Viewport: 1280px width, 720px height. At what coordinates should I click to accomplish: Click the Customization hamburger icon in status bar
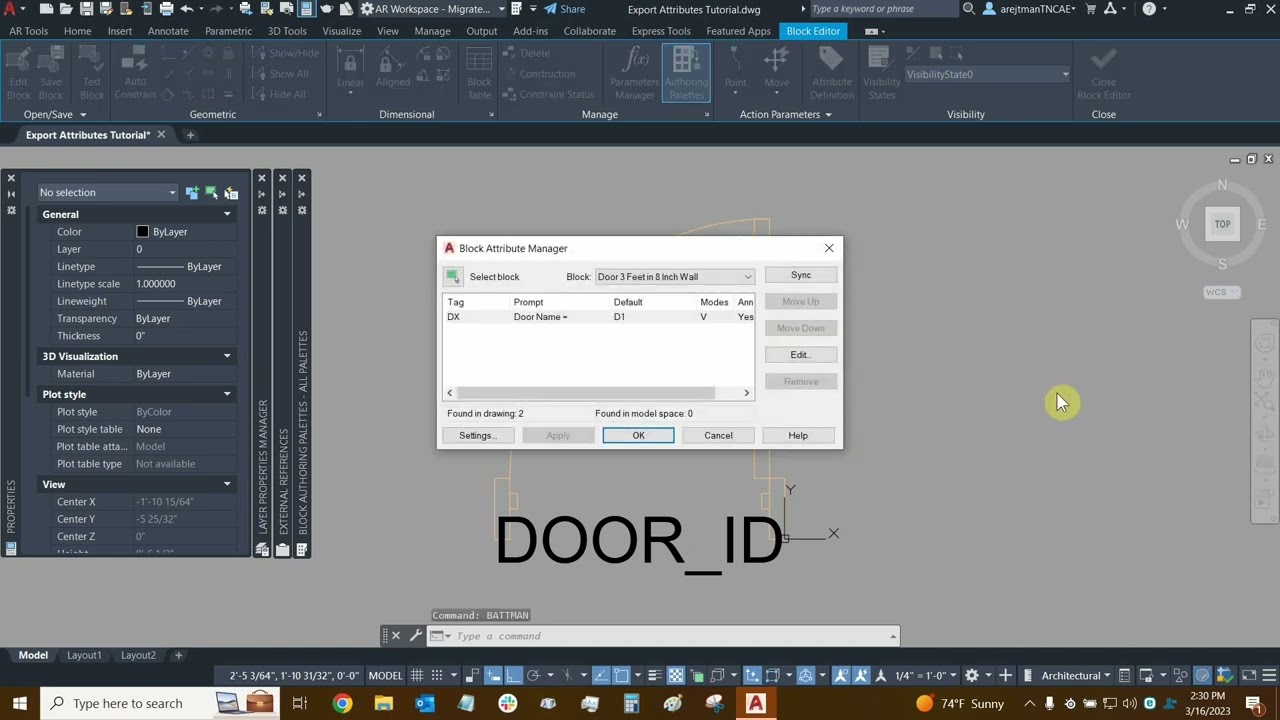coord(1269,675)
